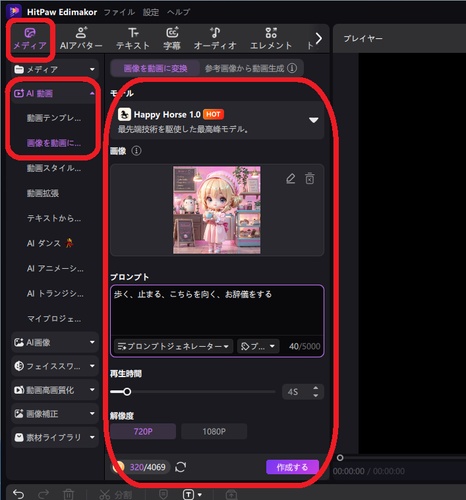Open the Happy Horse 1.0 model dropdown

click(217, 121)
